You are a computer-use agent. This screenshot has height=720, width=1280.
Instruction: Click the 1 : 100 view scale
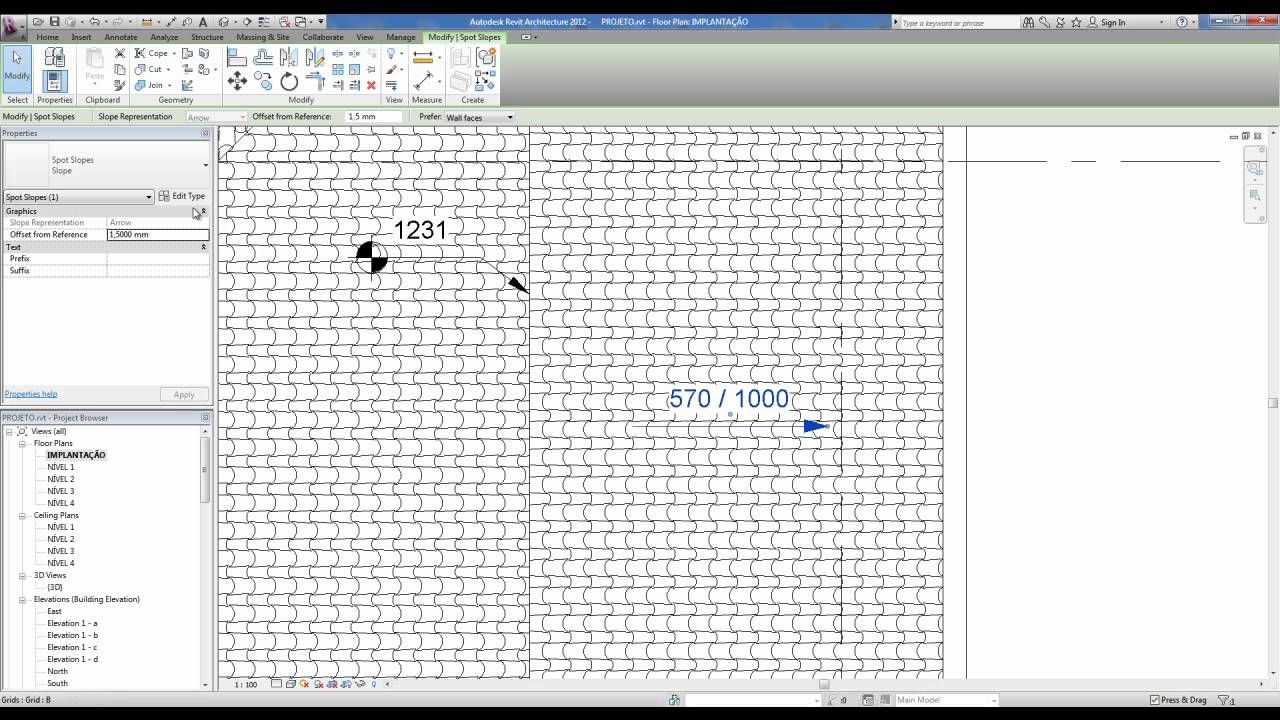[x=246, y=685]
